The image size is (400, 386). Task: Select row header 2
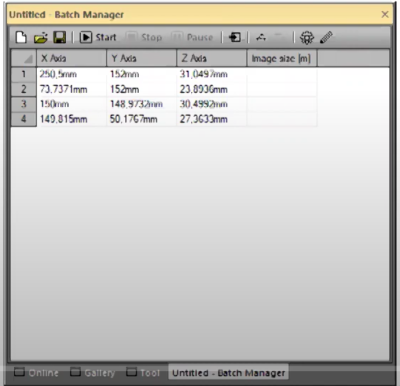(24, 89)
